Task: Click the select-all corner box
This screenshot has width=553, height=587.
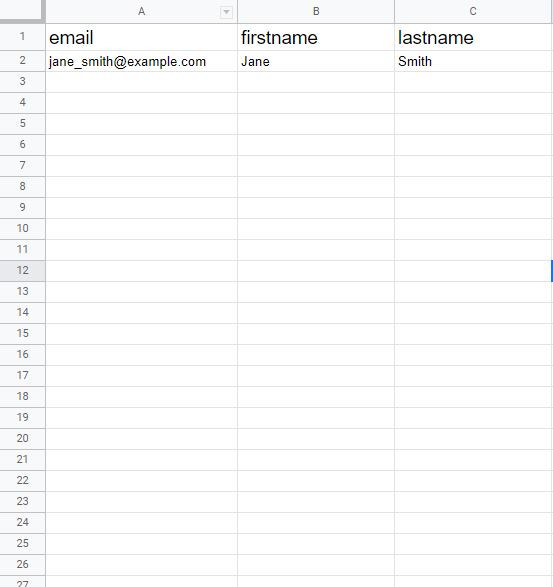Action: coord(22,10)
